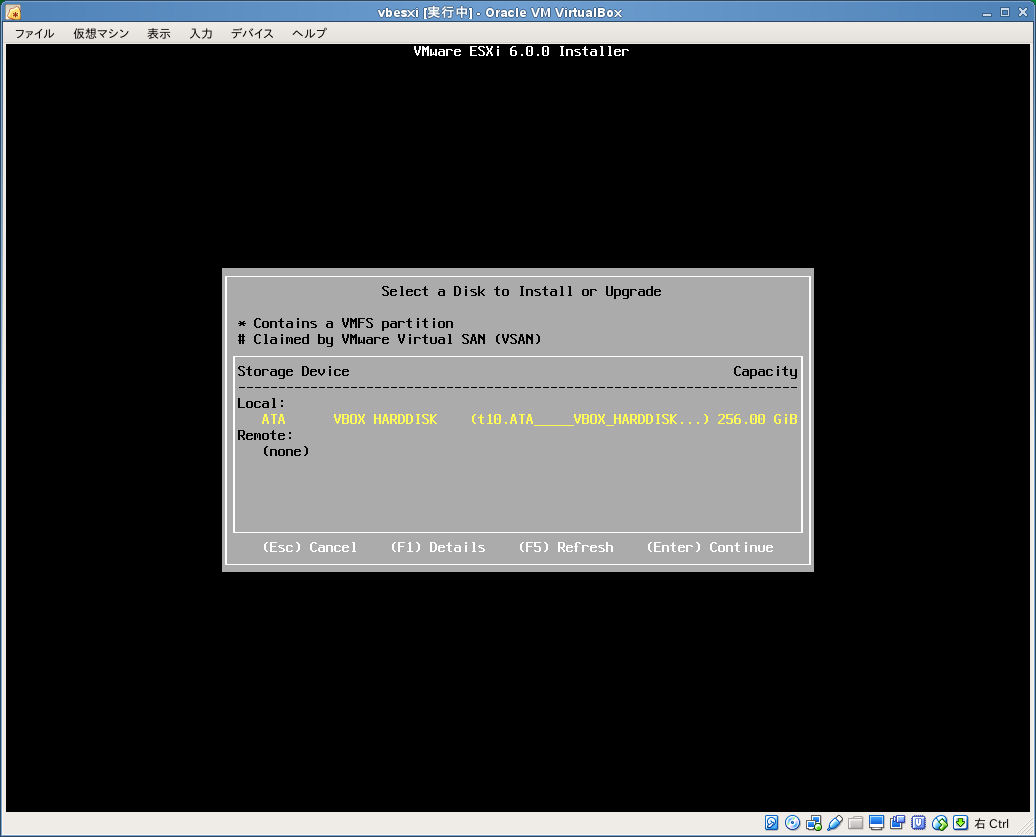The height and width of the screenshot is (837, 1036).
Task: Click the CPU virtualization status icon
Action: (x=918, y=822)
